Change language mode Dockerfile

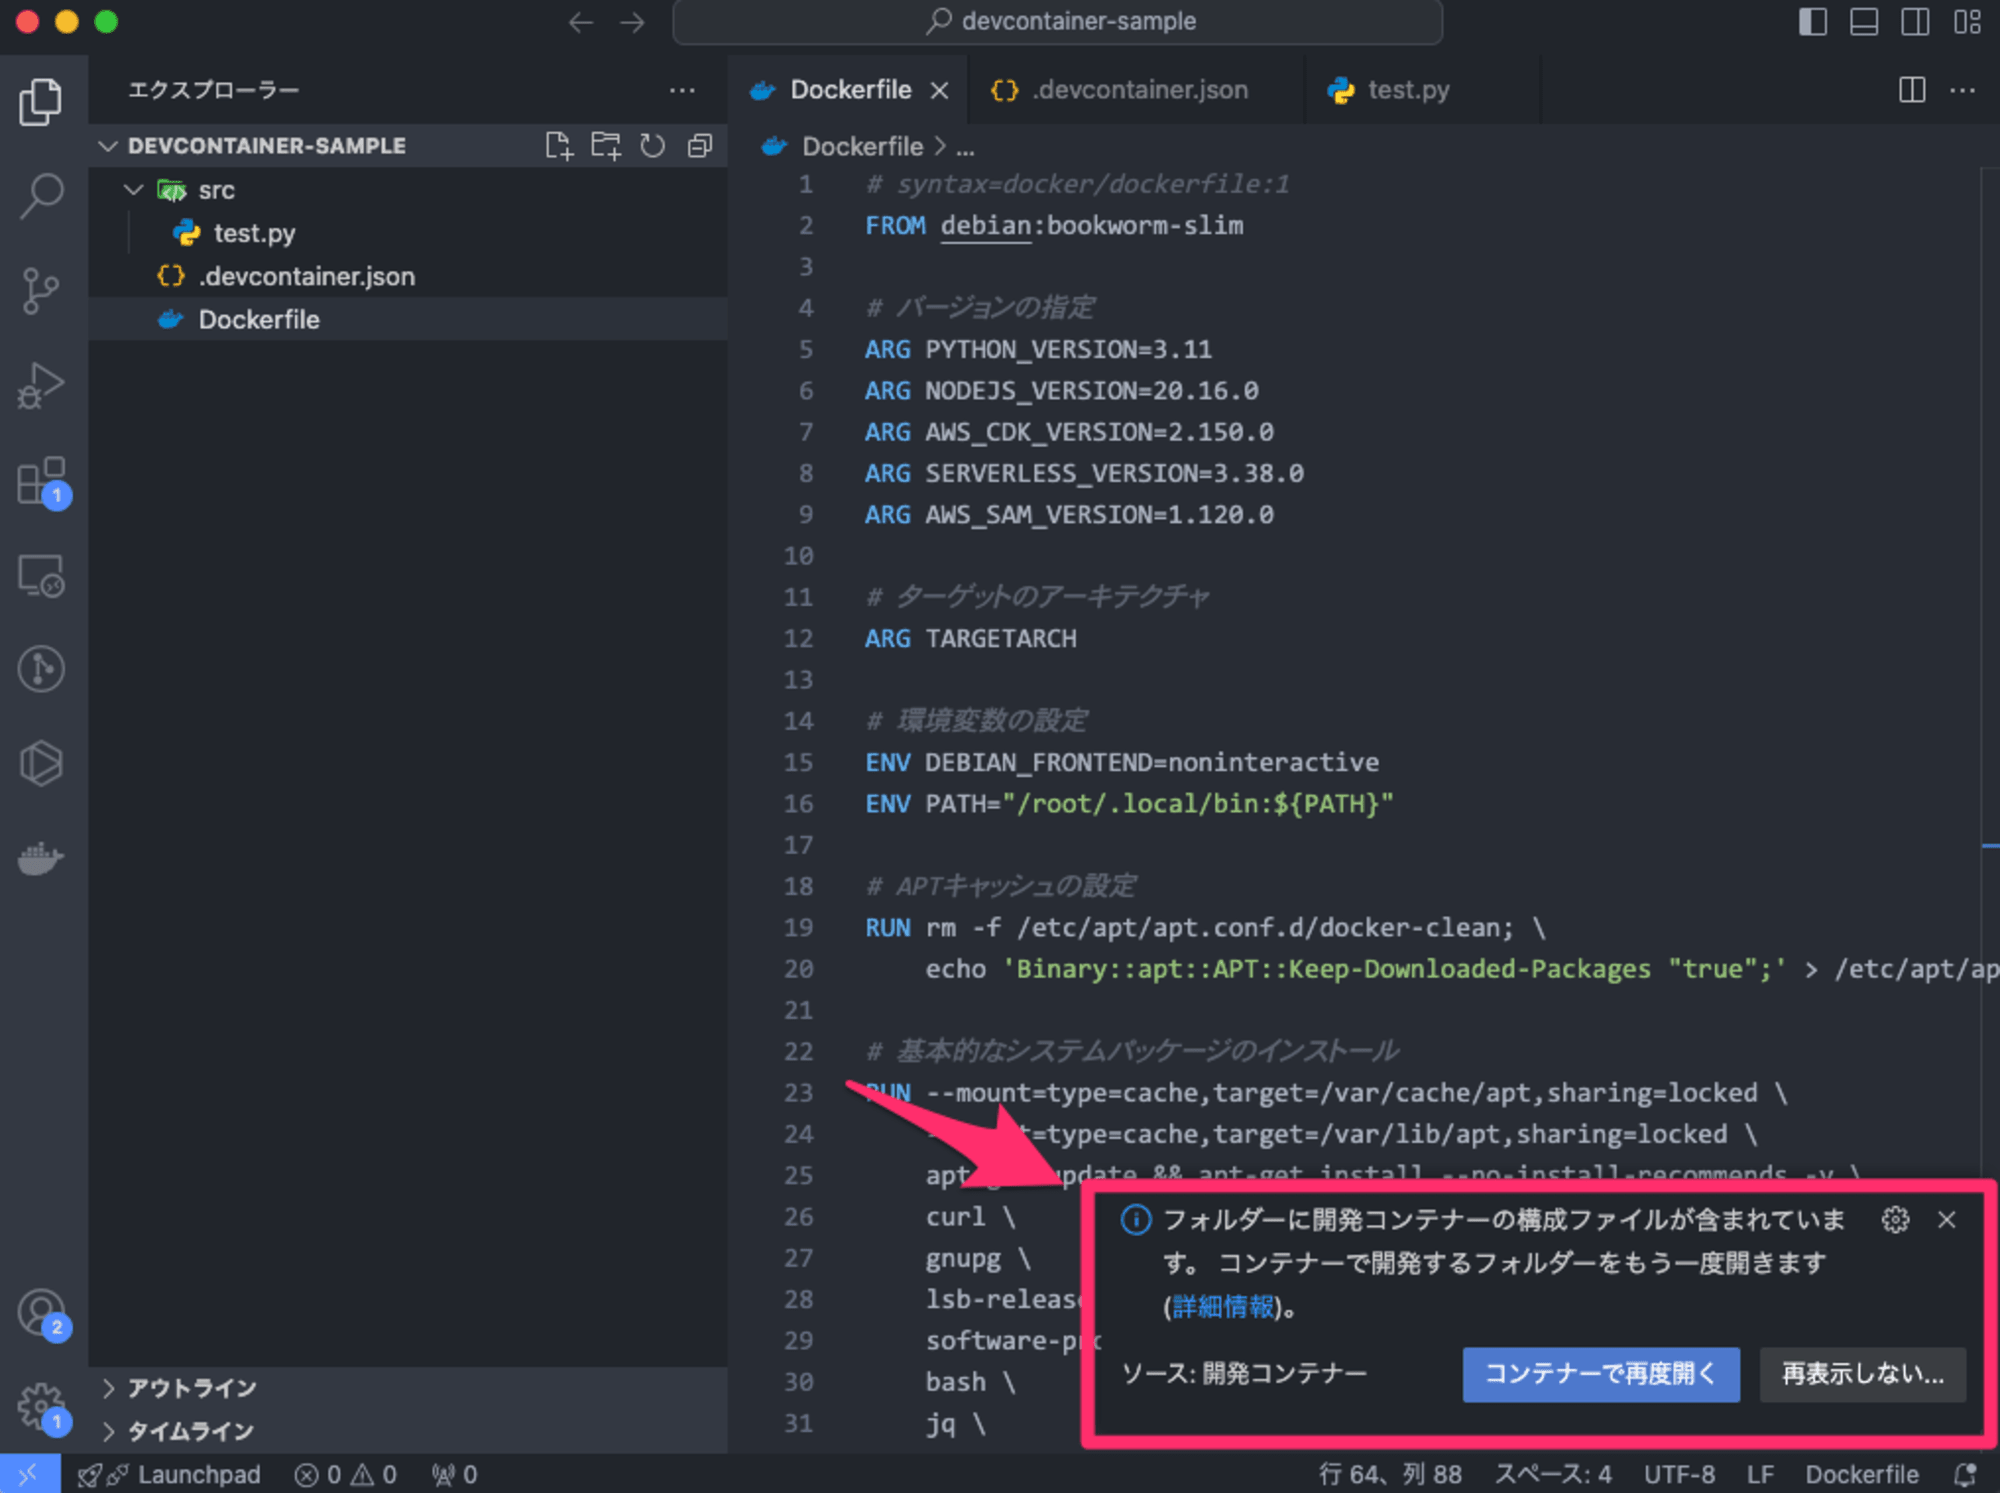1861,1474
